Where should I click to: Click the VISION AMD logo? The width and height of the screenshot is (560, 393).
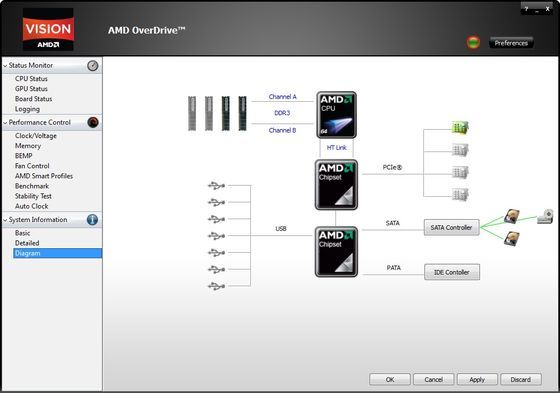click(48, 29)
